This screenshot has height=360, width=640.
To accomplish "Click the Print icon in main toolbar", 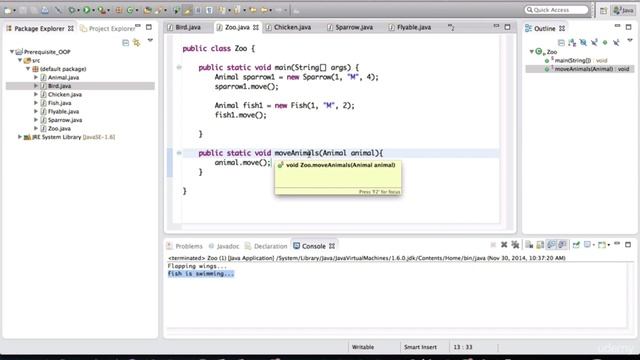I will coord(45,10).
